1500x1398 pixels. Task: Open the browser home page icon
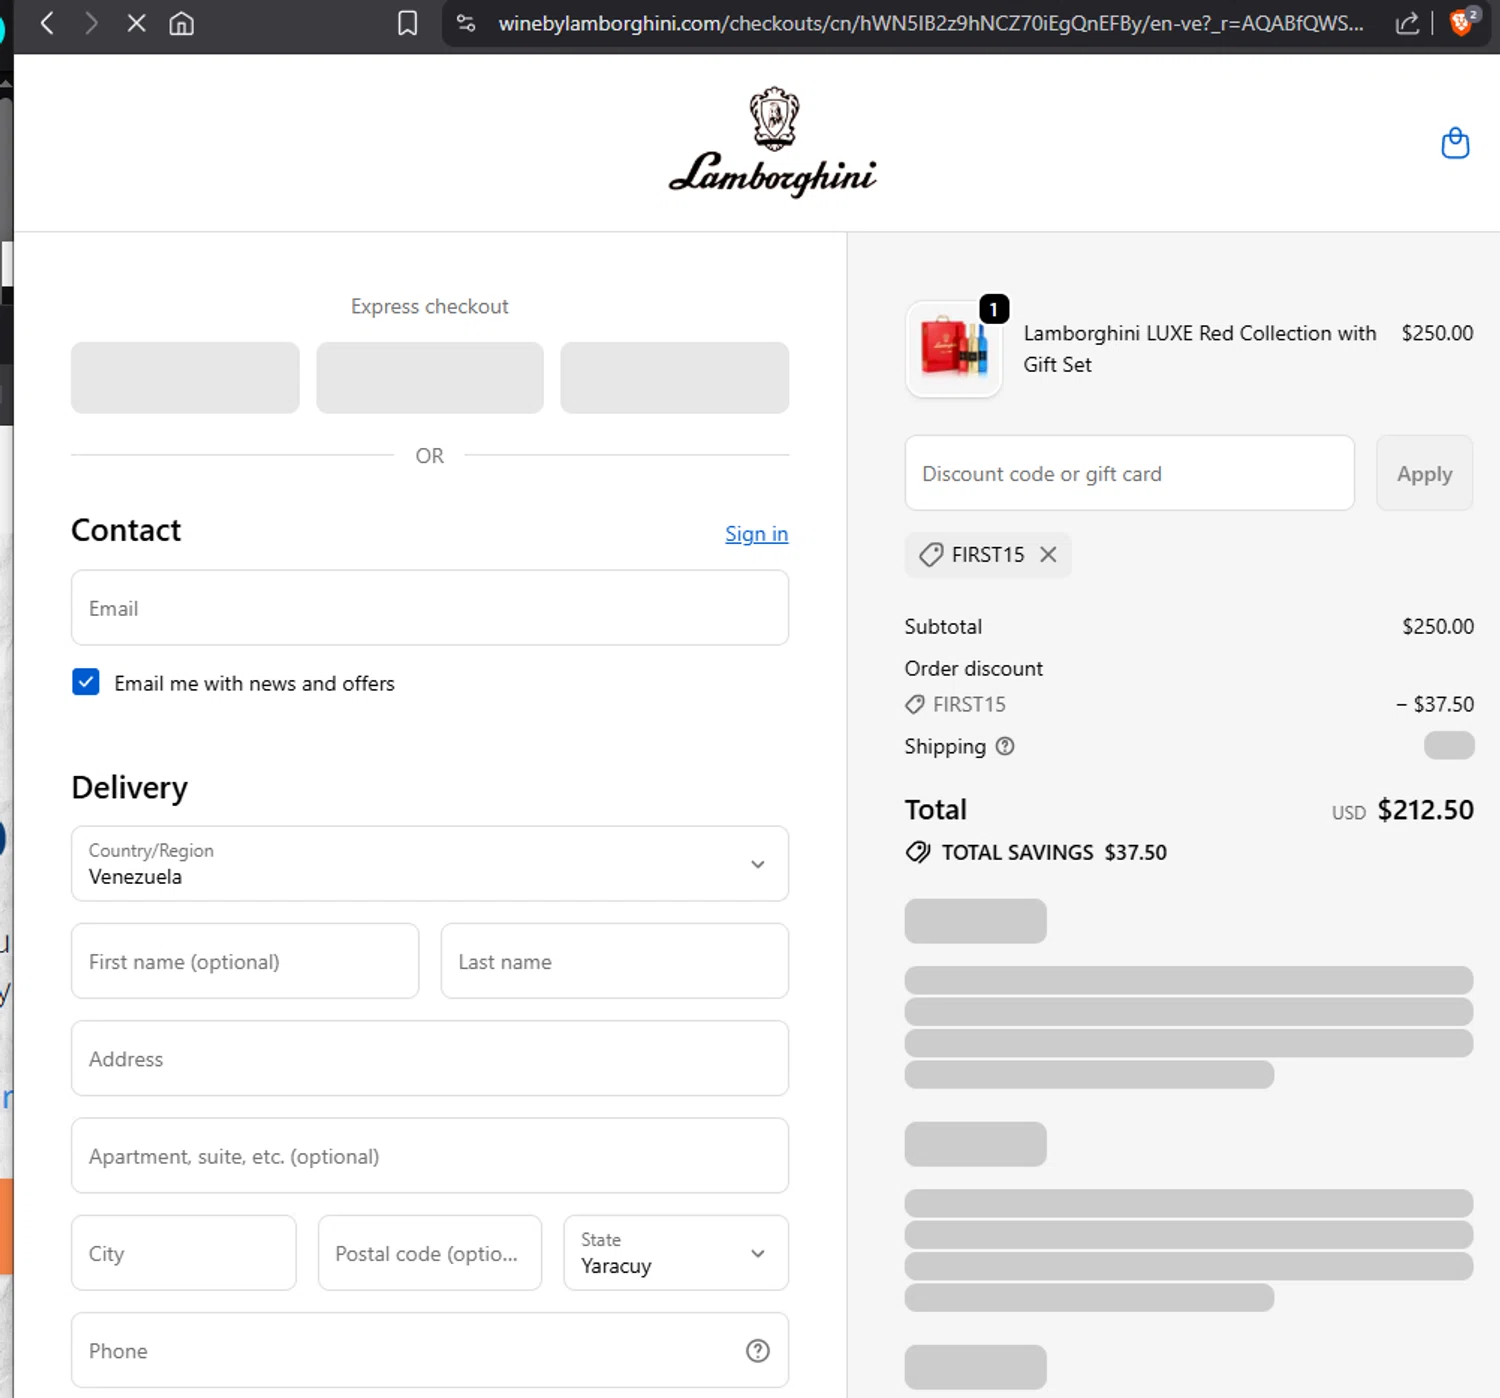pyautogui.click(x=181, y=23)
